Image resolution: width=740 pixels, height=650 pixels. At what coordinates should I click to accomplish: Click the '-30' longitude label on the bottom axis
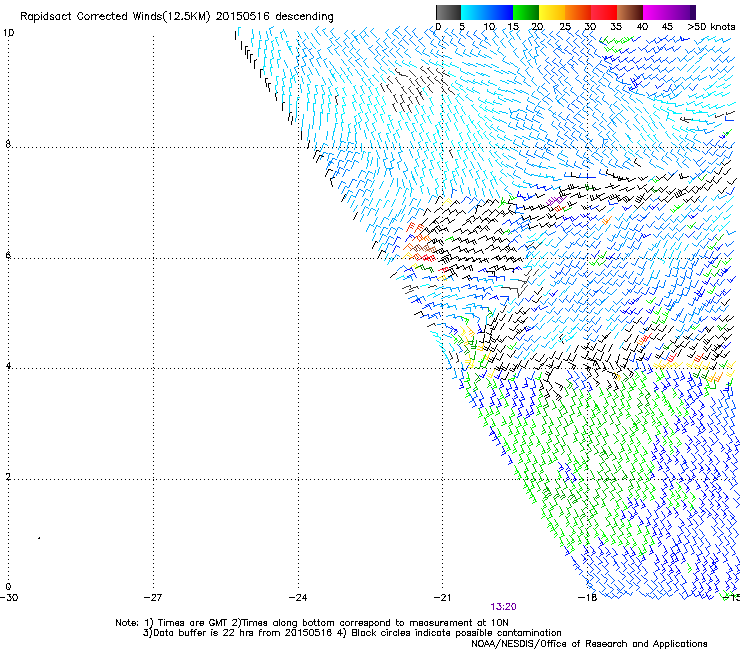(9, 598)
